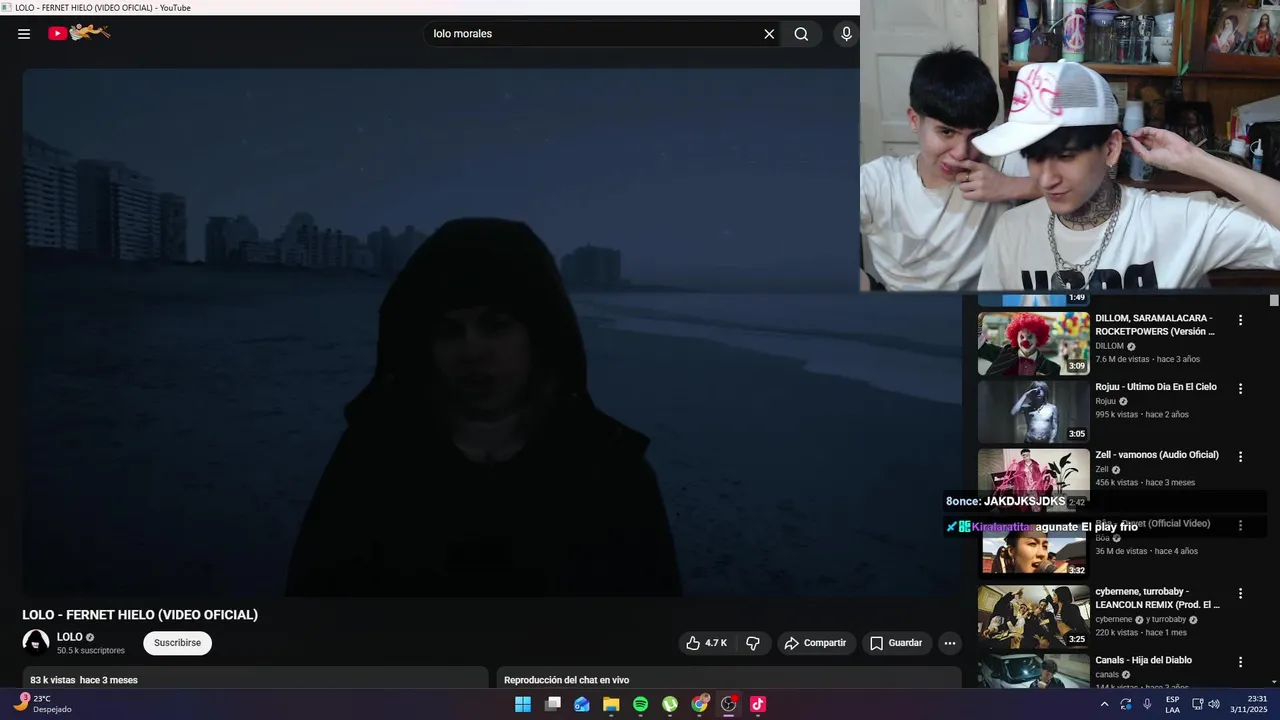Open the YouTube hamburger guide menu
Screen dimensions: 1280x720
(x=24, y=34)
